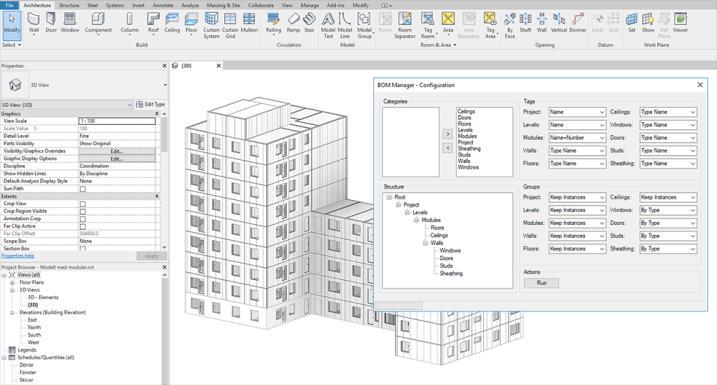717x385 pixels.
Task: Select the Ramp tool
Action: pos(293,23)
